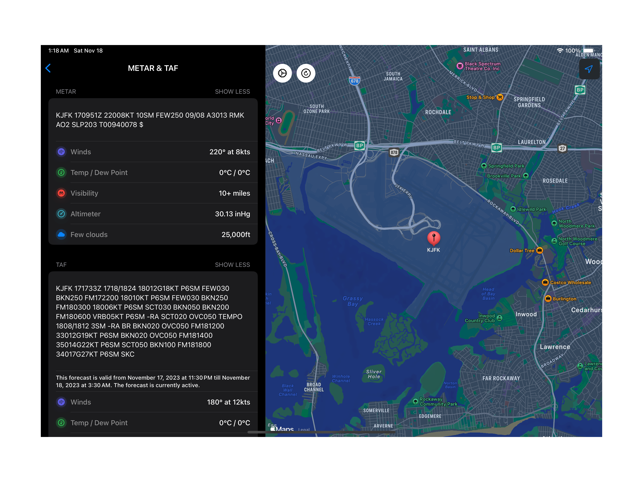Tap the Wi-Fi status icon

560,50
